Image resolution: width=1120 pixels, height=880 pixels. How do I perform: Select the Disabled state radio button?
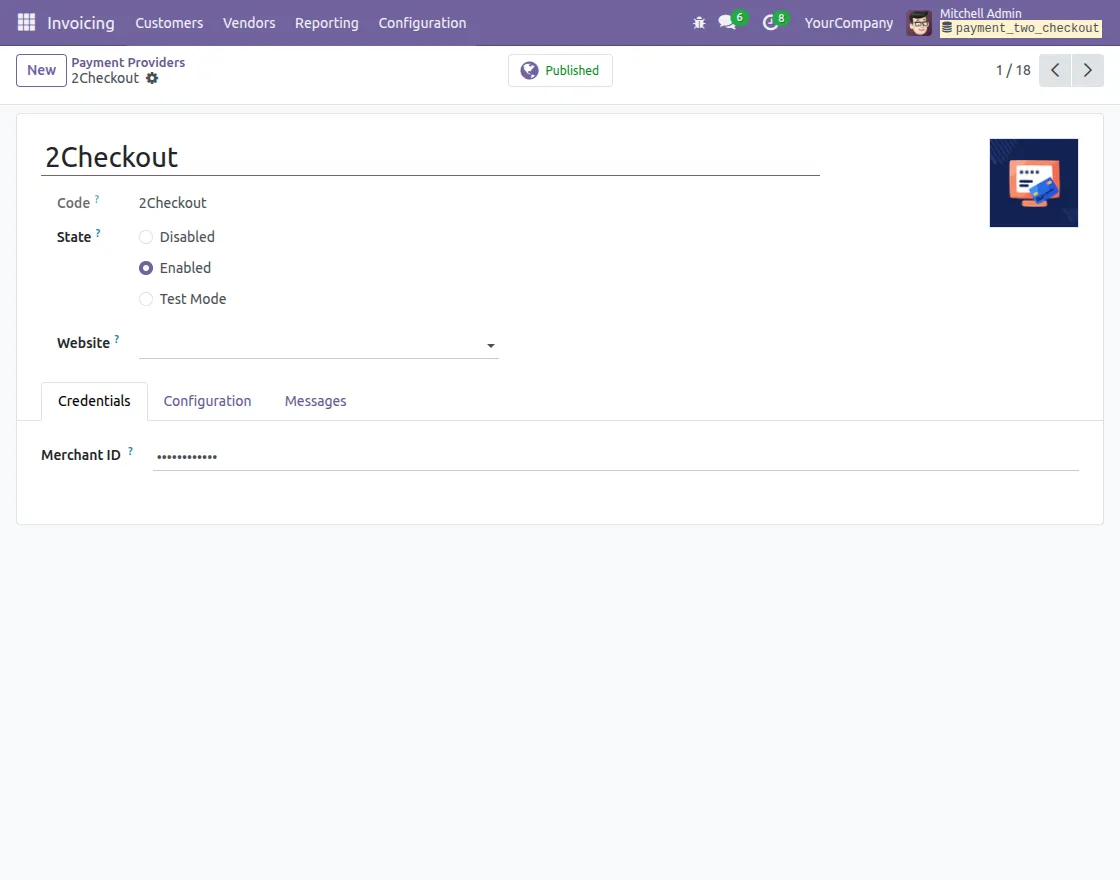pos(146,236)
